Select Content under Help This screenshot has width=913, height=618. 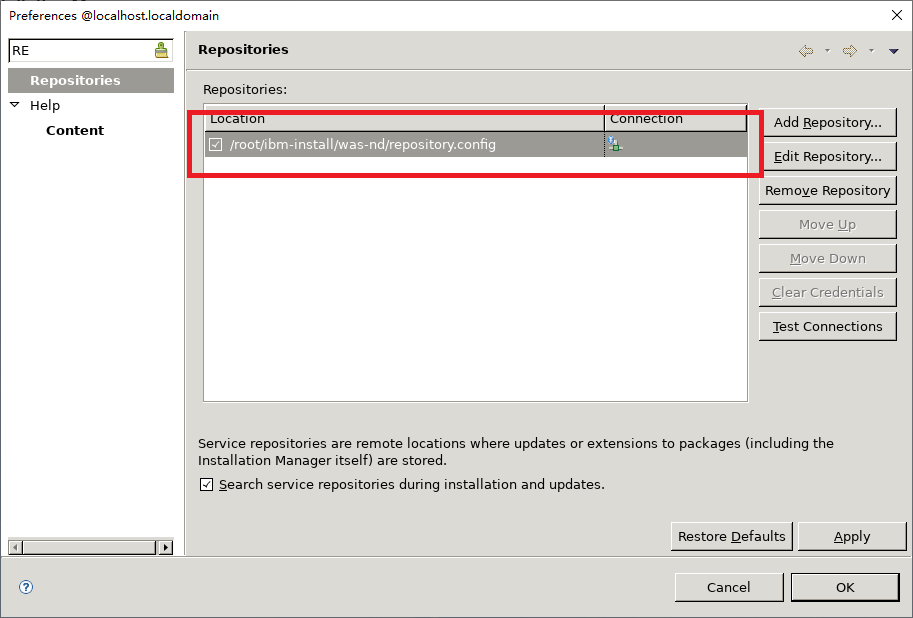pos(75,130)
